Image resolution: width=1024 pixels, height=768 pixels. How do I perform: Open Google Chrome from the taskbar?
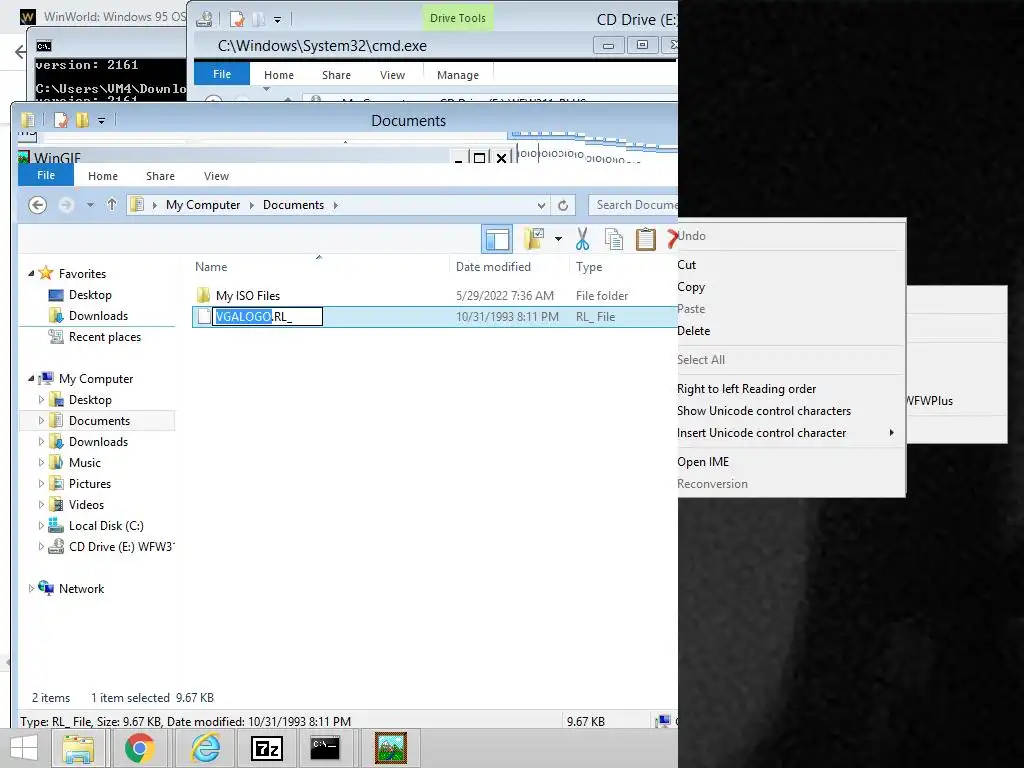(140, 748)
